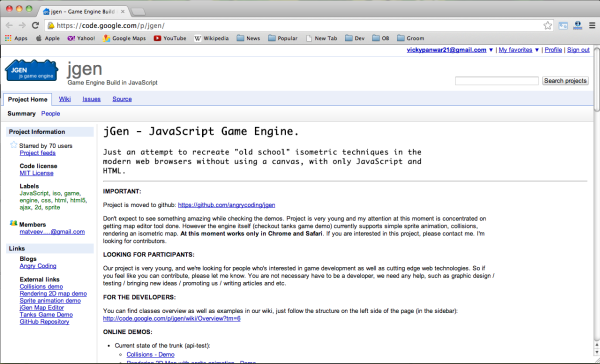Open the GitHub Repository link
The image size is (600, 364).
pyautogui.click(x=44, y=322)
